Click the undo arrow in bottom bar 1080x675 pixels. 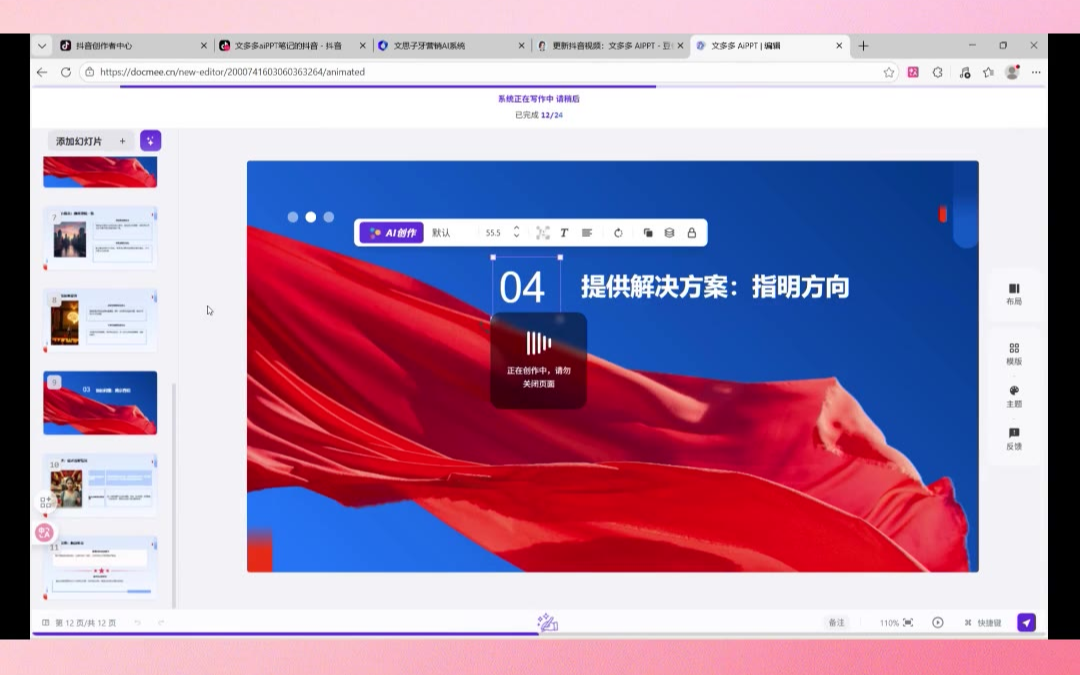138,623
